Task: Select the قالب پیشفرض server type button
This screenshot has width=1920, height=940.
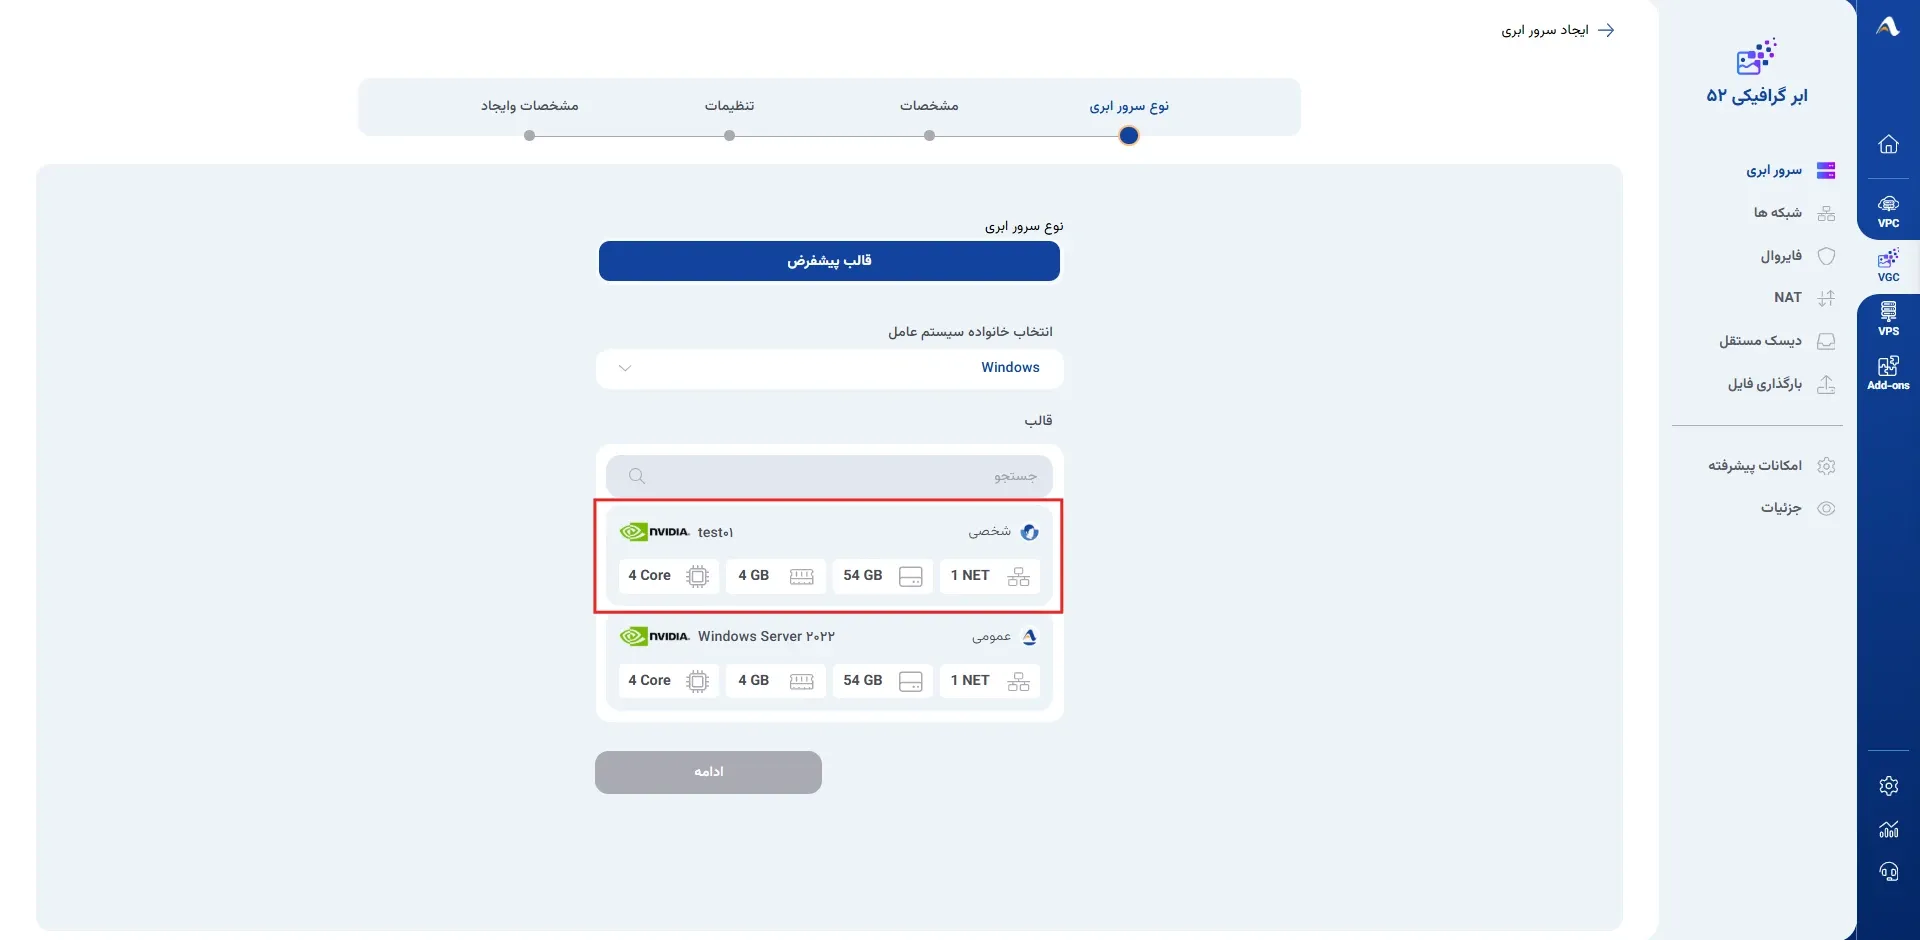Action: tap(829, 261)
